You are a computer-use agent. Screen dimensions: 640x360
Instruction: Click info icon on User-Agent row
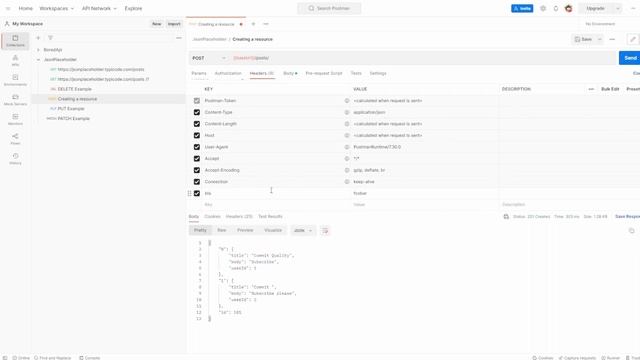click(347, 147)
